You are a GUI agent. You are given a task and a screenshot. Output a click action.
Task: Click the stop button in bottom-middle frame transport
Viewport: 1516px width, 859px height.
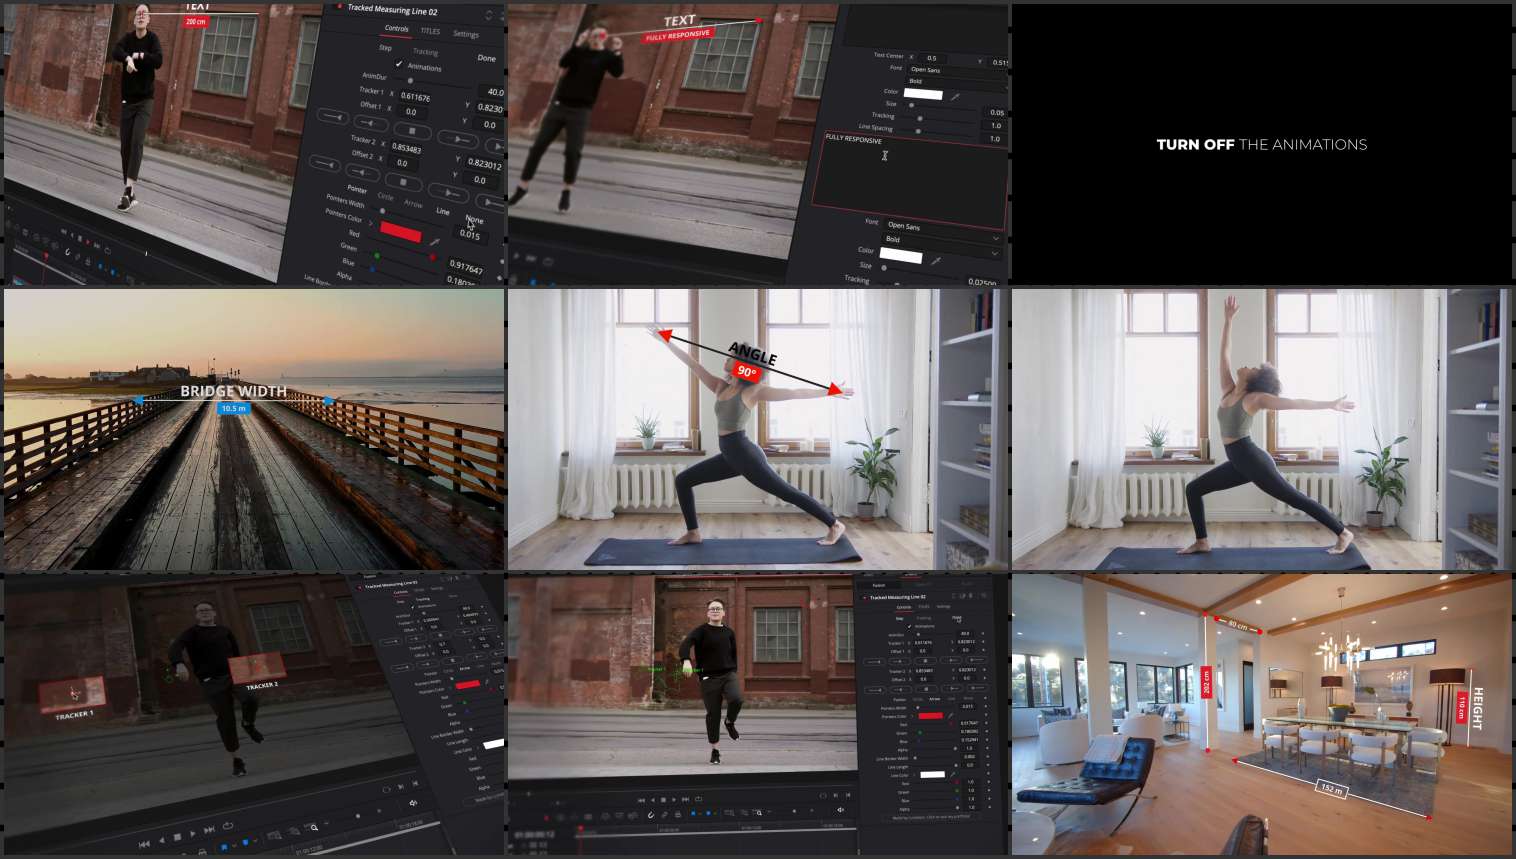click(x=663, y=799)
